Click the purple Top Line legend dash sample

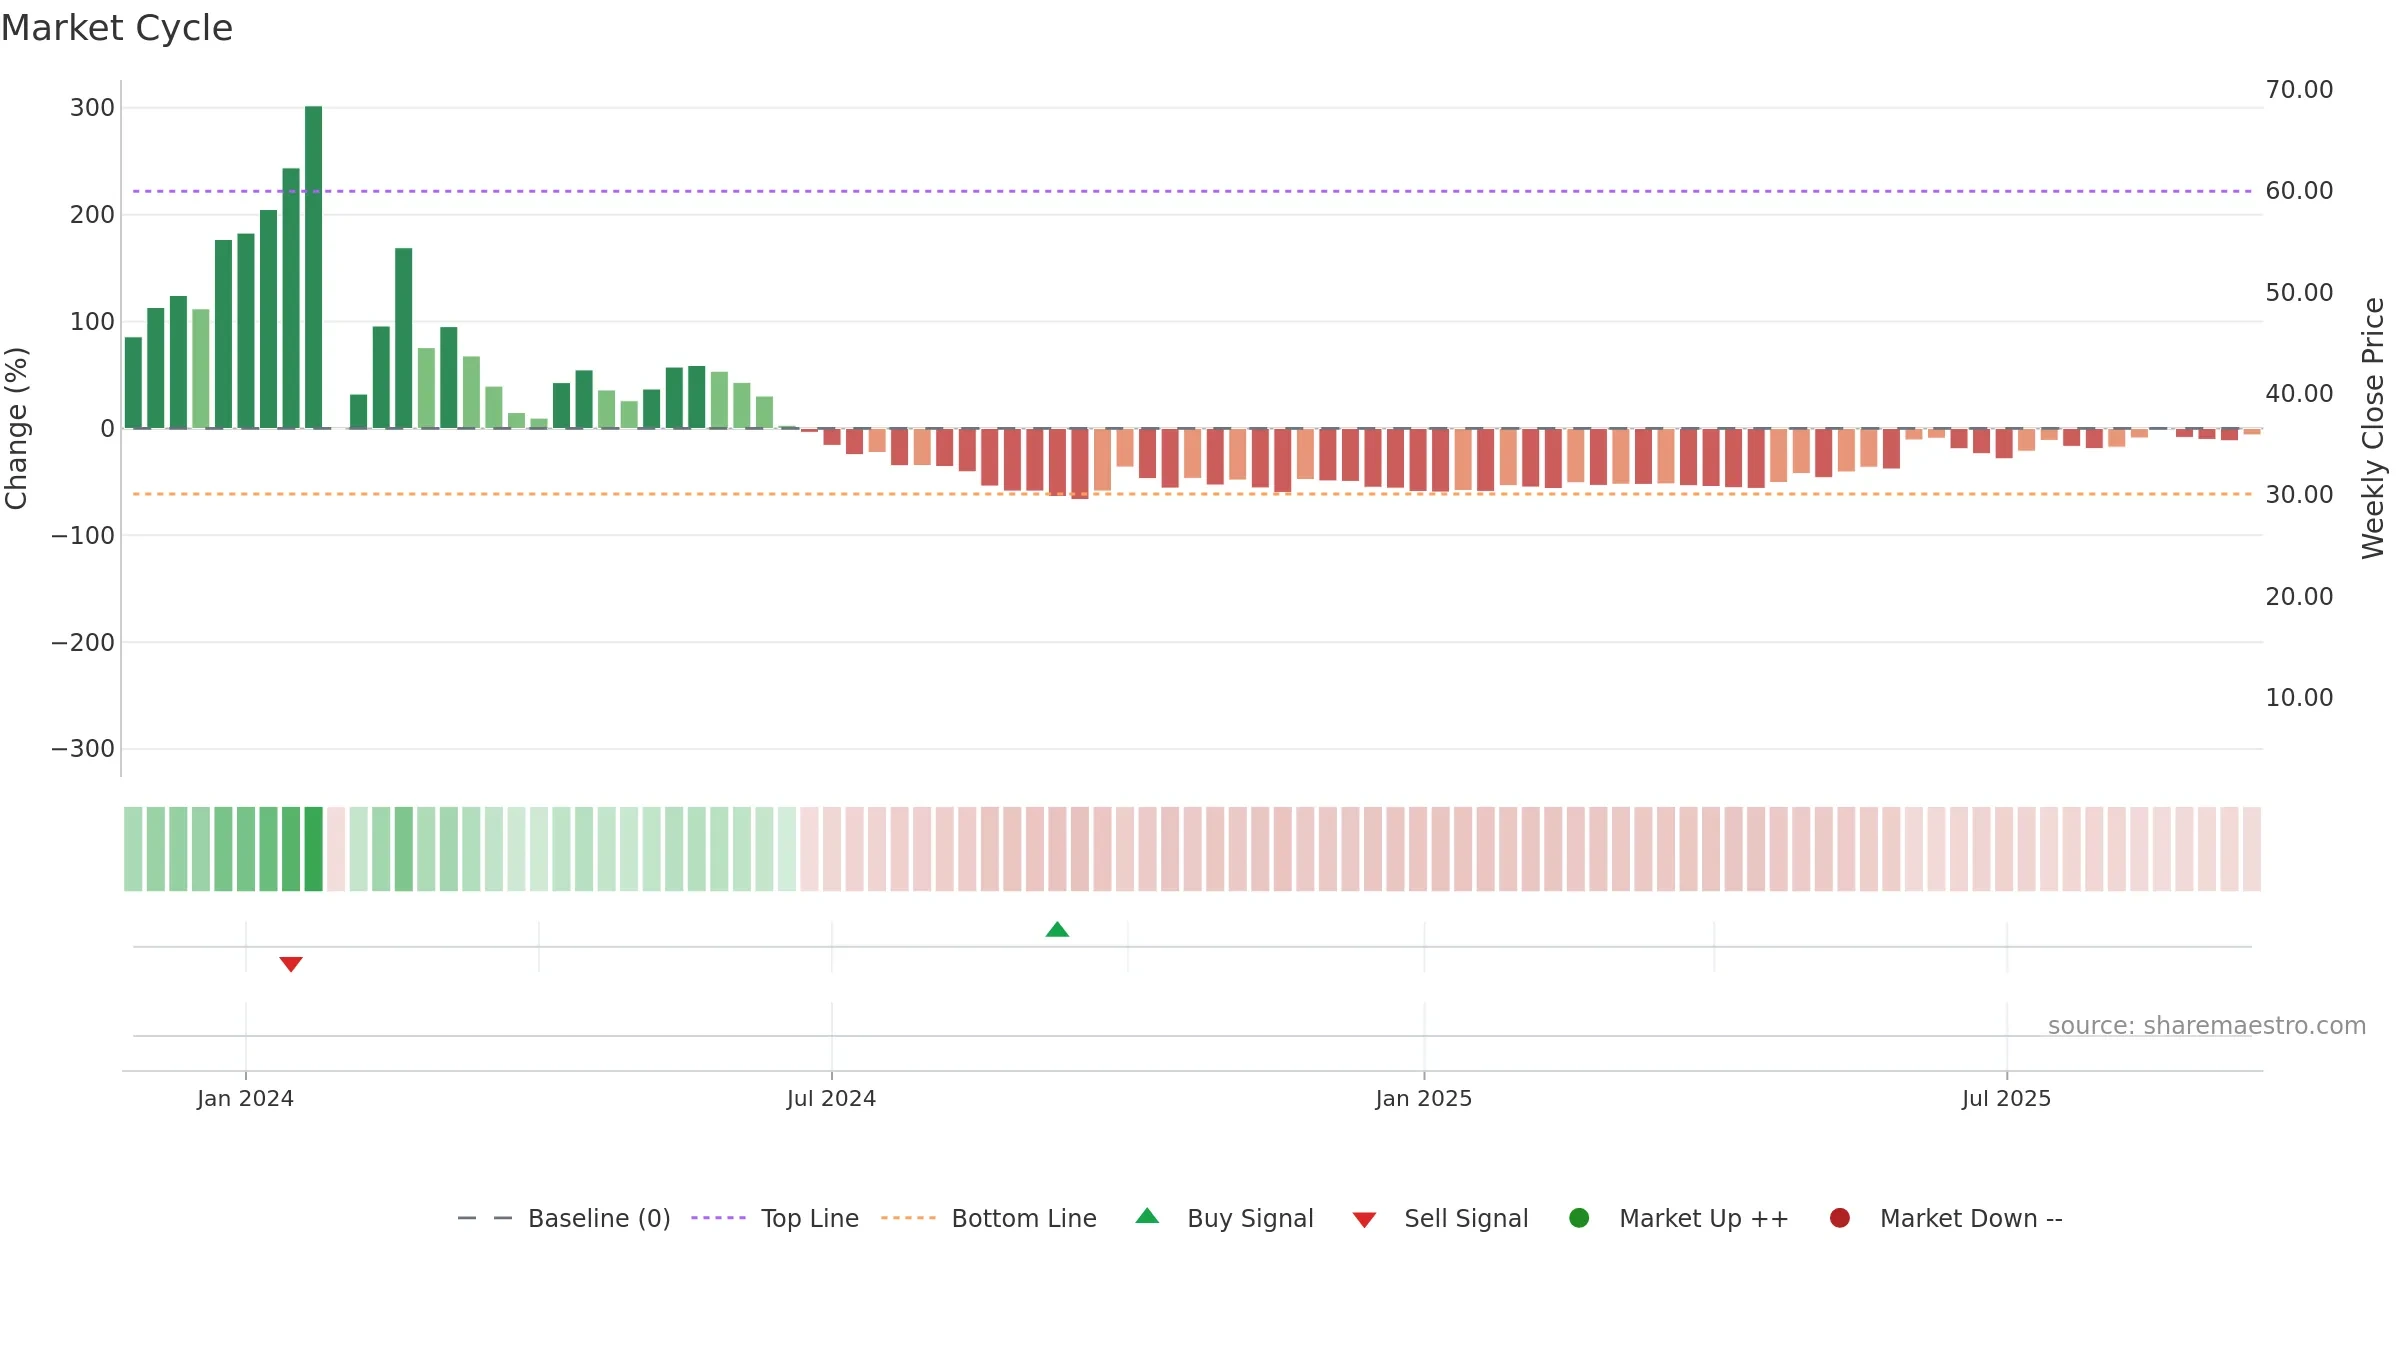(718, 1218)
